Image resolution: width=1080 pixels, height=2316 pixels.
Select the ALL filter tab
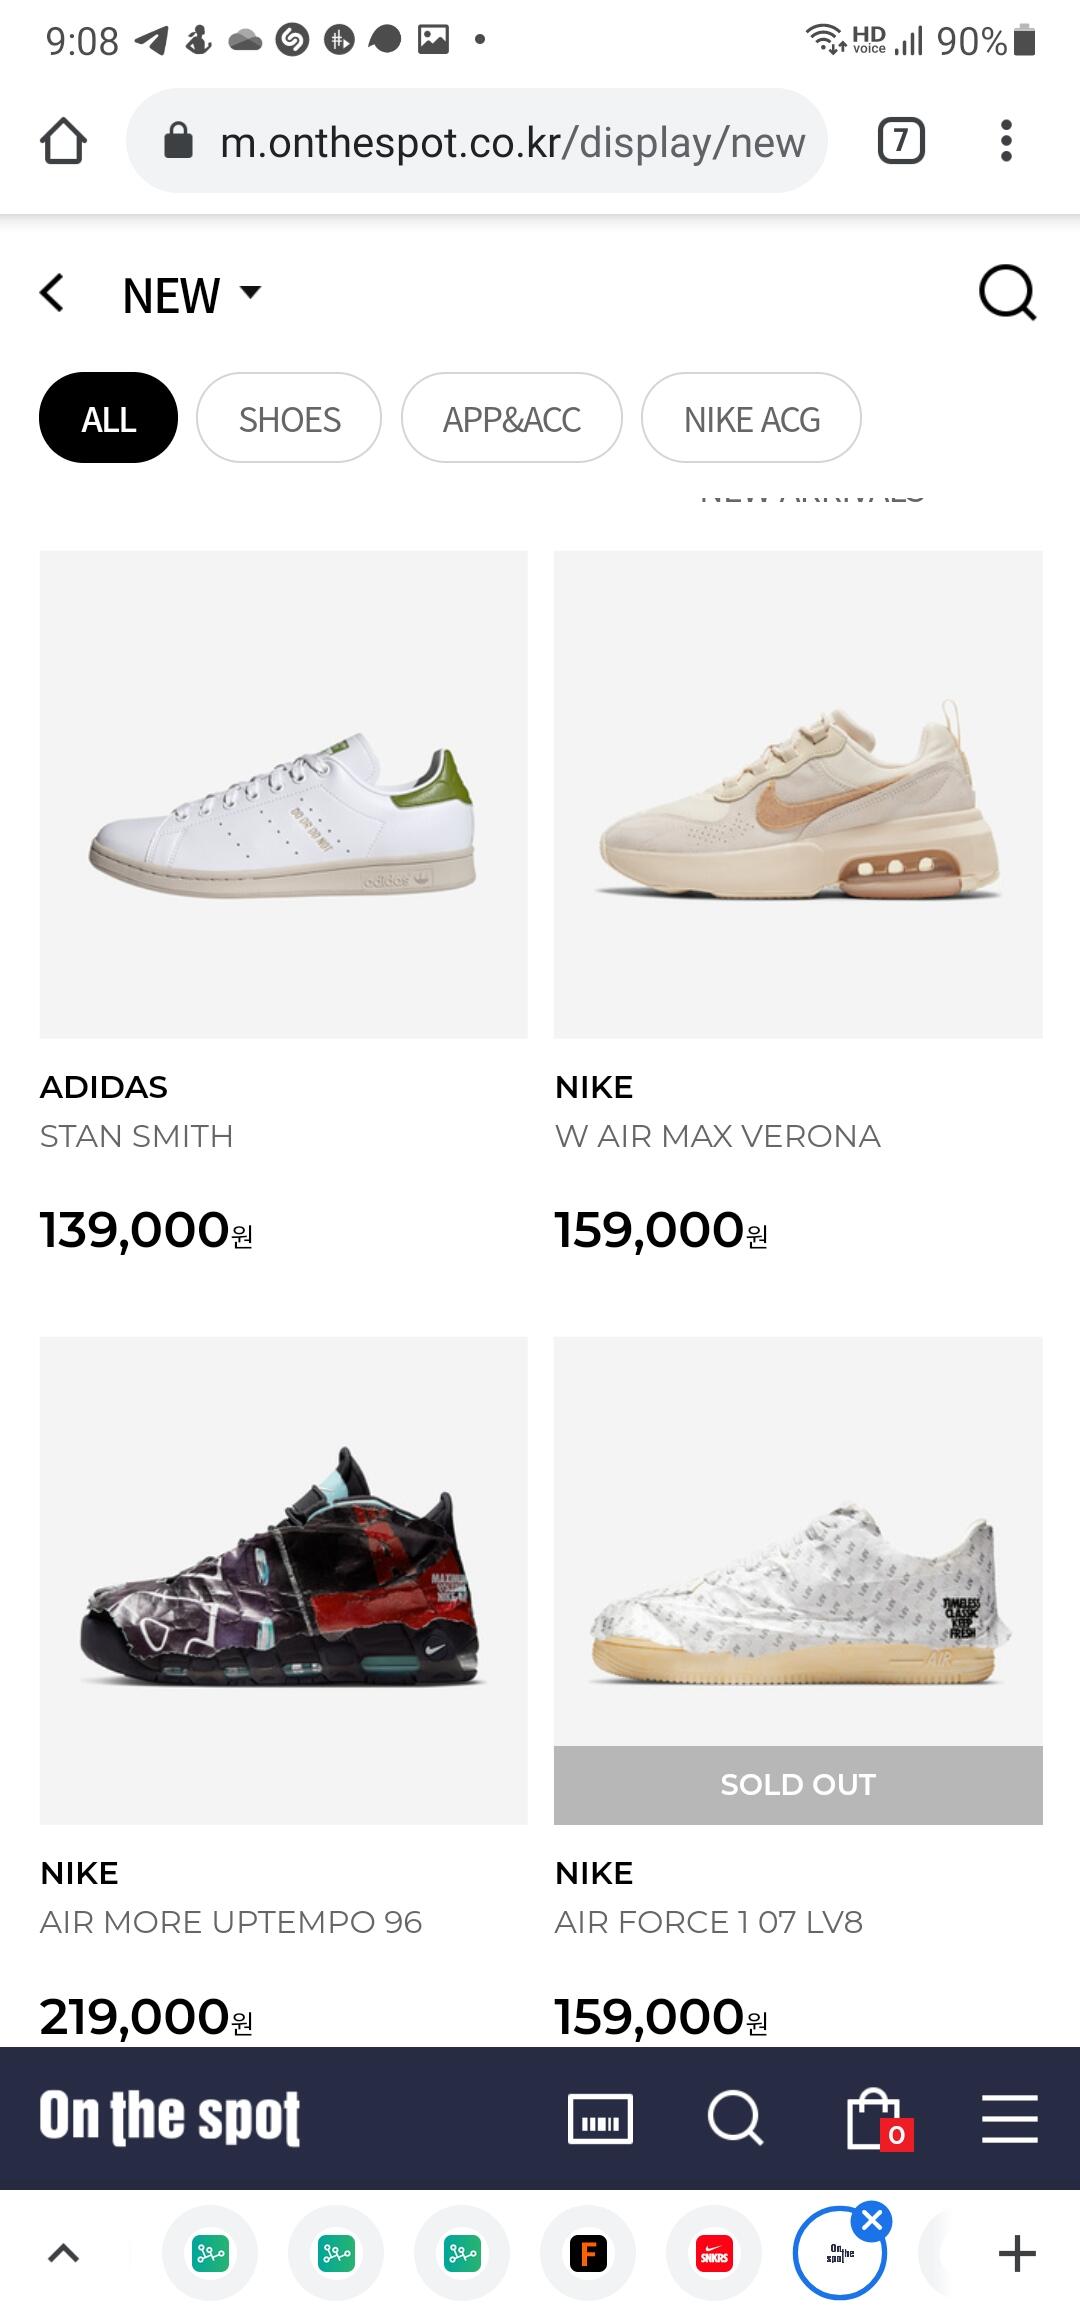108,418
